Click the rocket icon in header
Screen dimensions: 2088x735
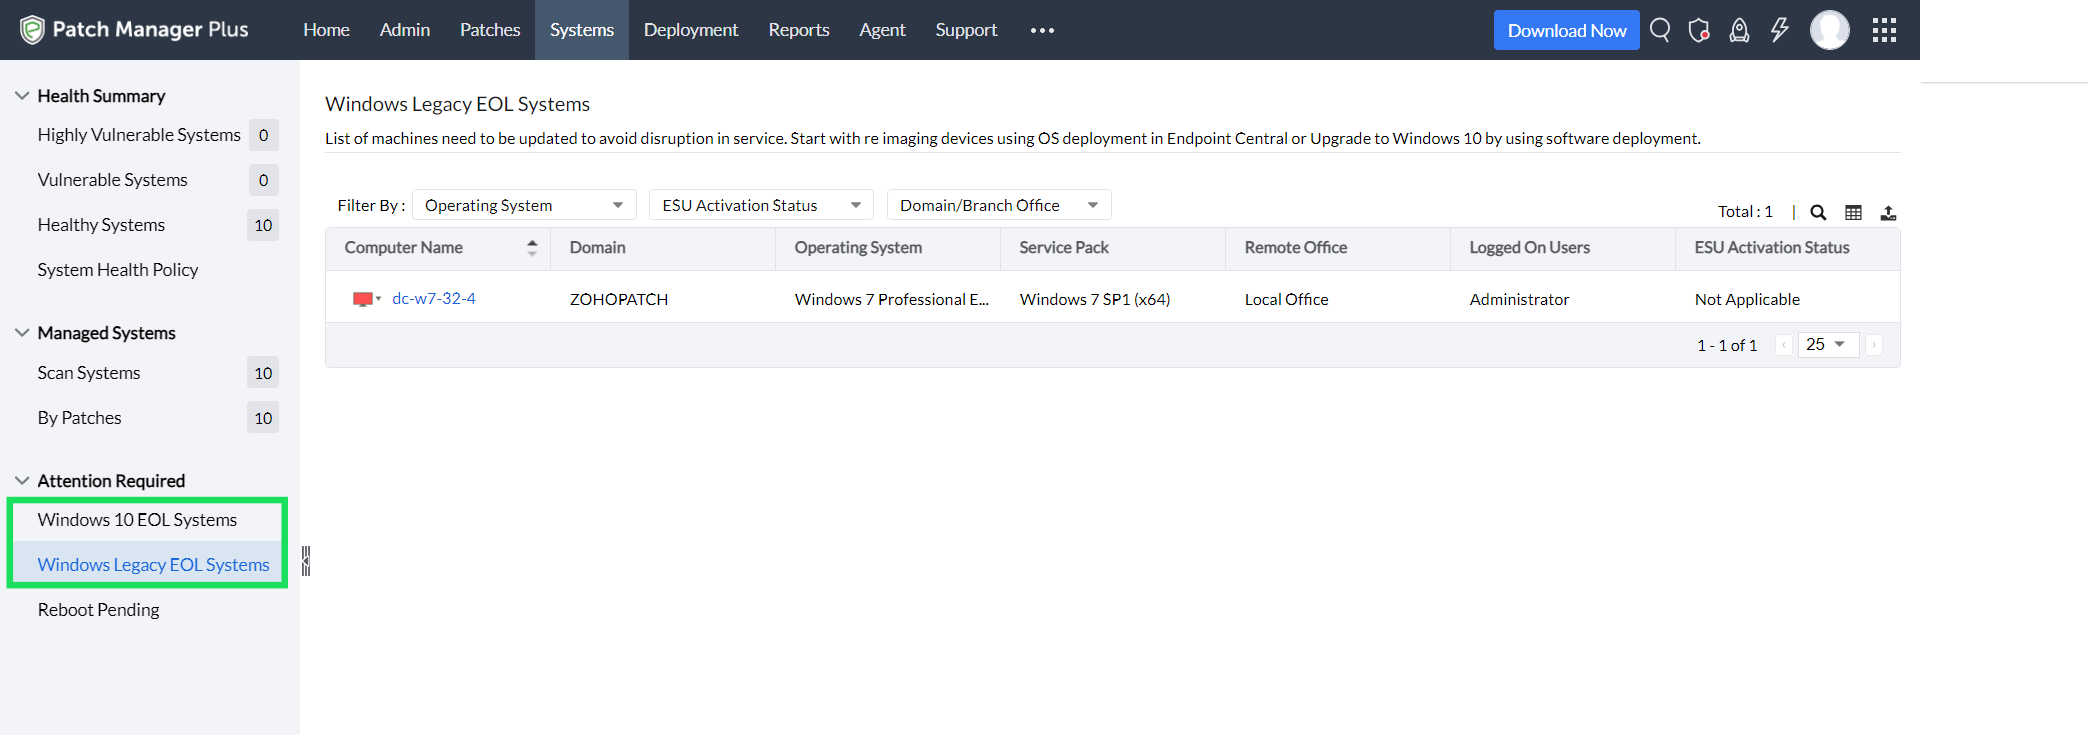(1740, 30)
